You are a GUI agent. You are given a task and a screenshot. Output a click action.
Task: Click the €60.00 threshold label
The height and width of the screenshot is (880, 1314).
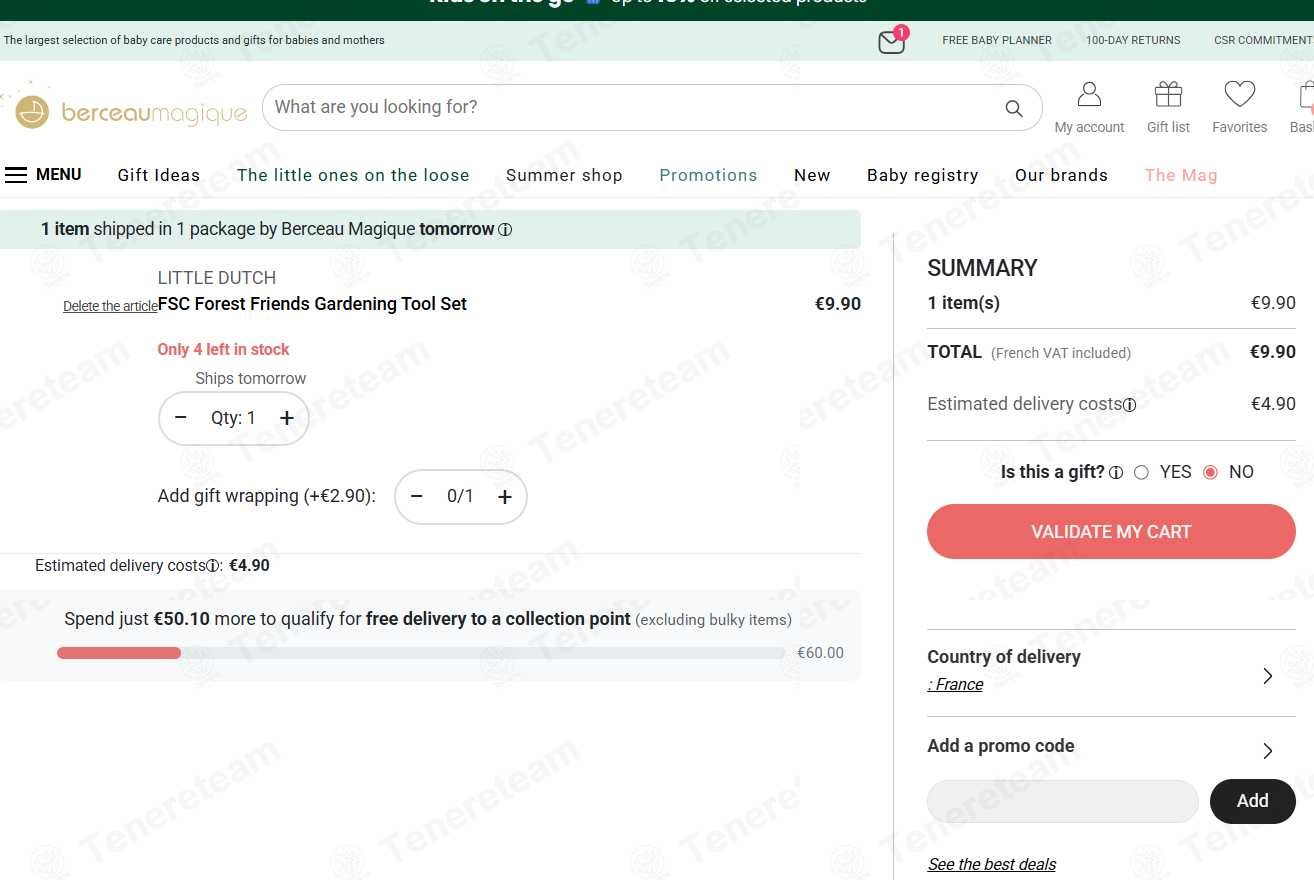820,653
